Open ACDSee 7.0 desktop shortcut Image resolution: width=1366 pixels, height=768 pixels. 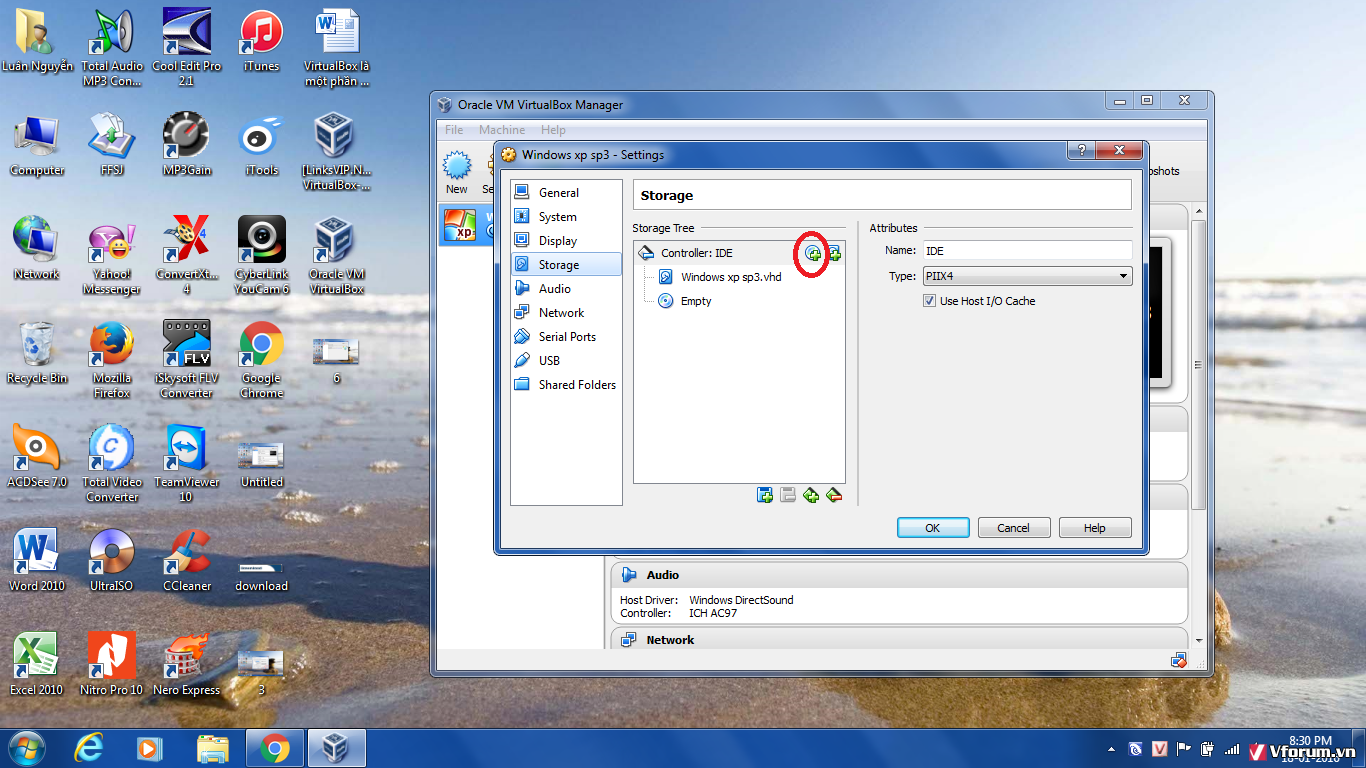point(37,457)
